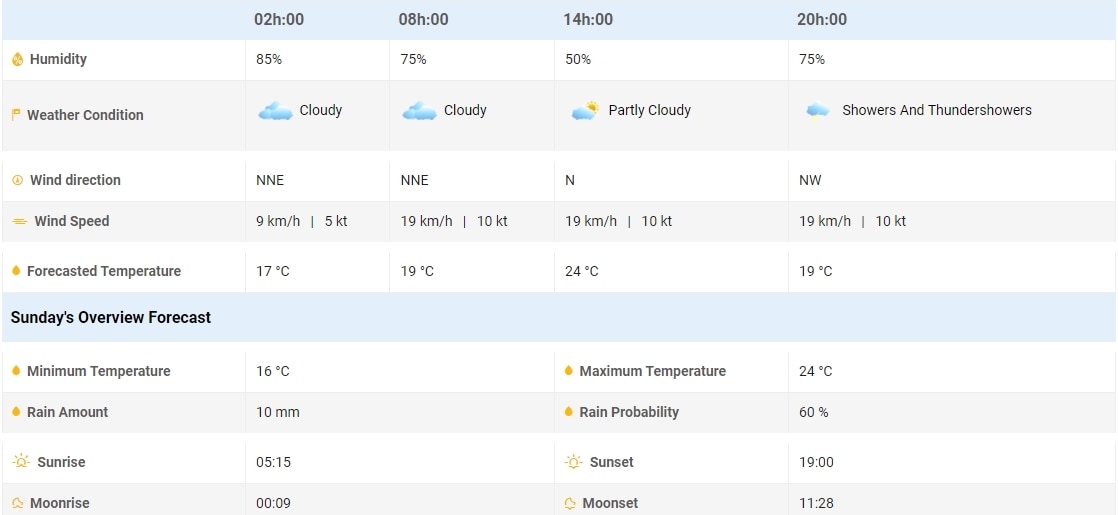This screenshot has width=1118, height=515.
Task: Click the Wind direction compass icon
Action: coord(17,180)
